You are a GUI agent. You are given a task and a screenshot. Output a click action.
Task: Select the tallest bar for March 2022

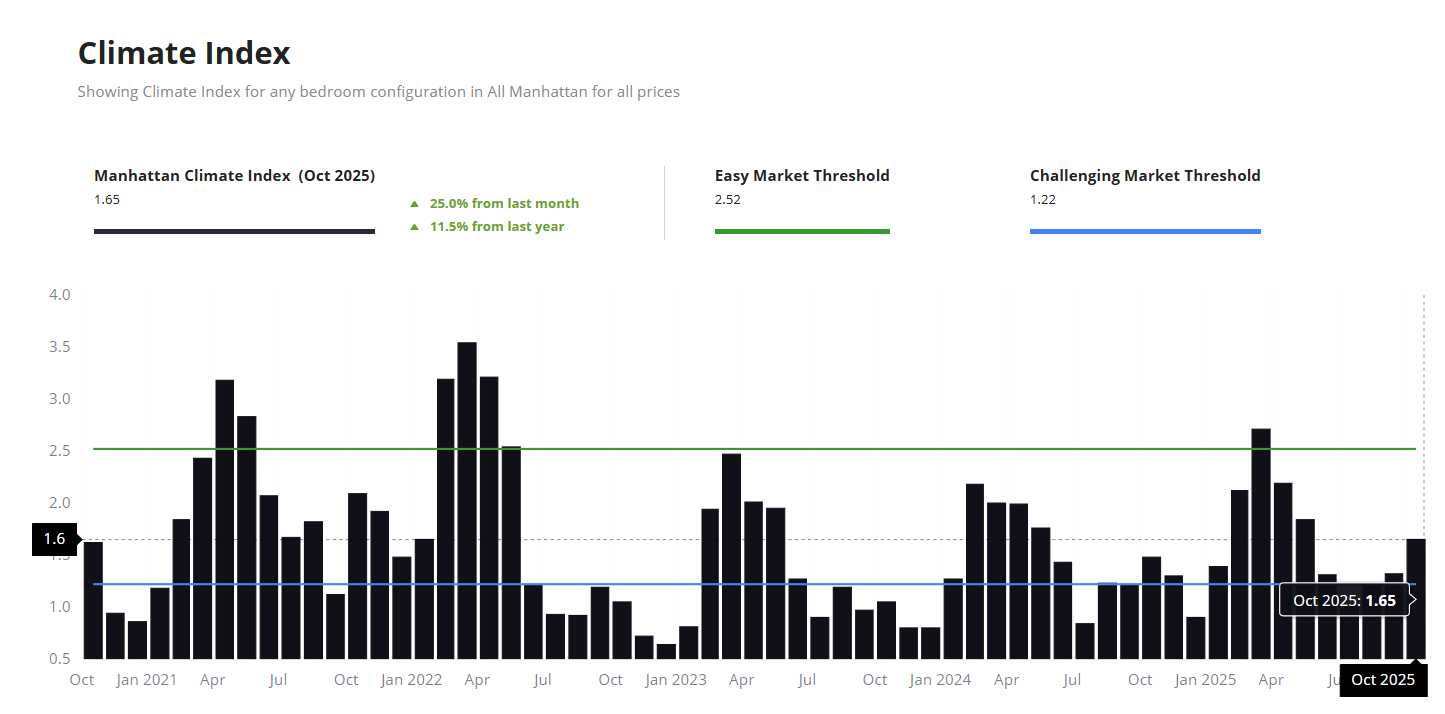pos(467,500)
